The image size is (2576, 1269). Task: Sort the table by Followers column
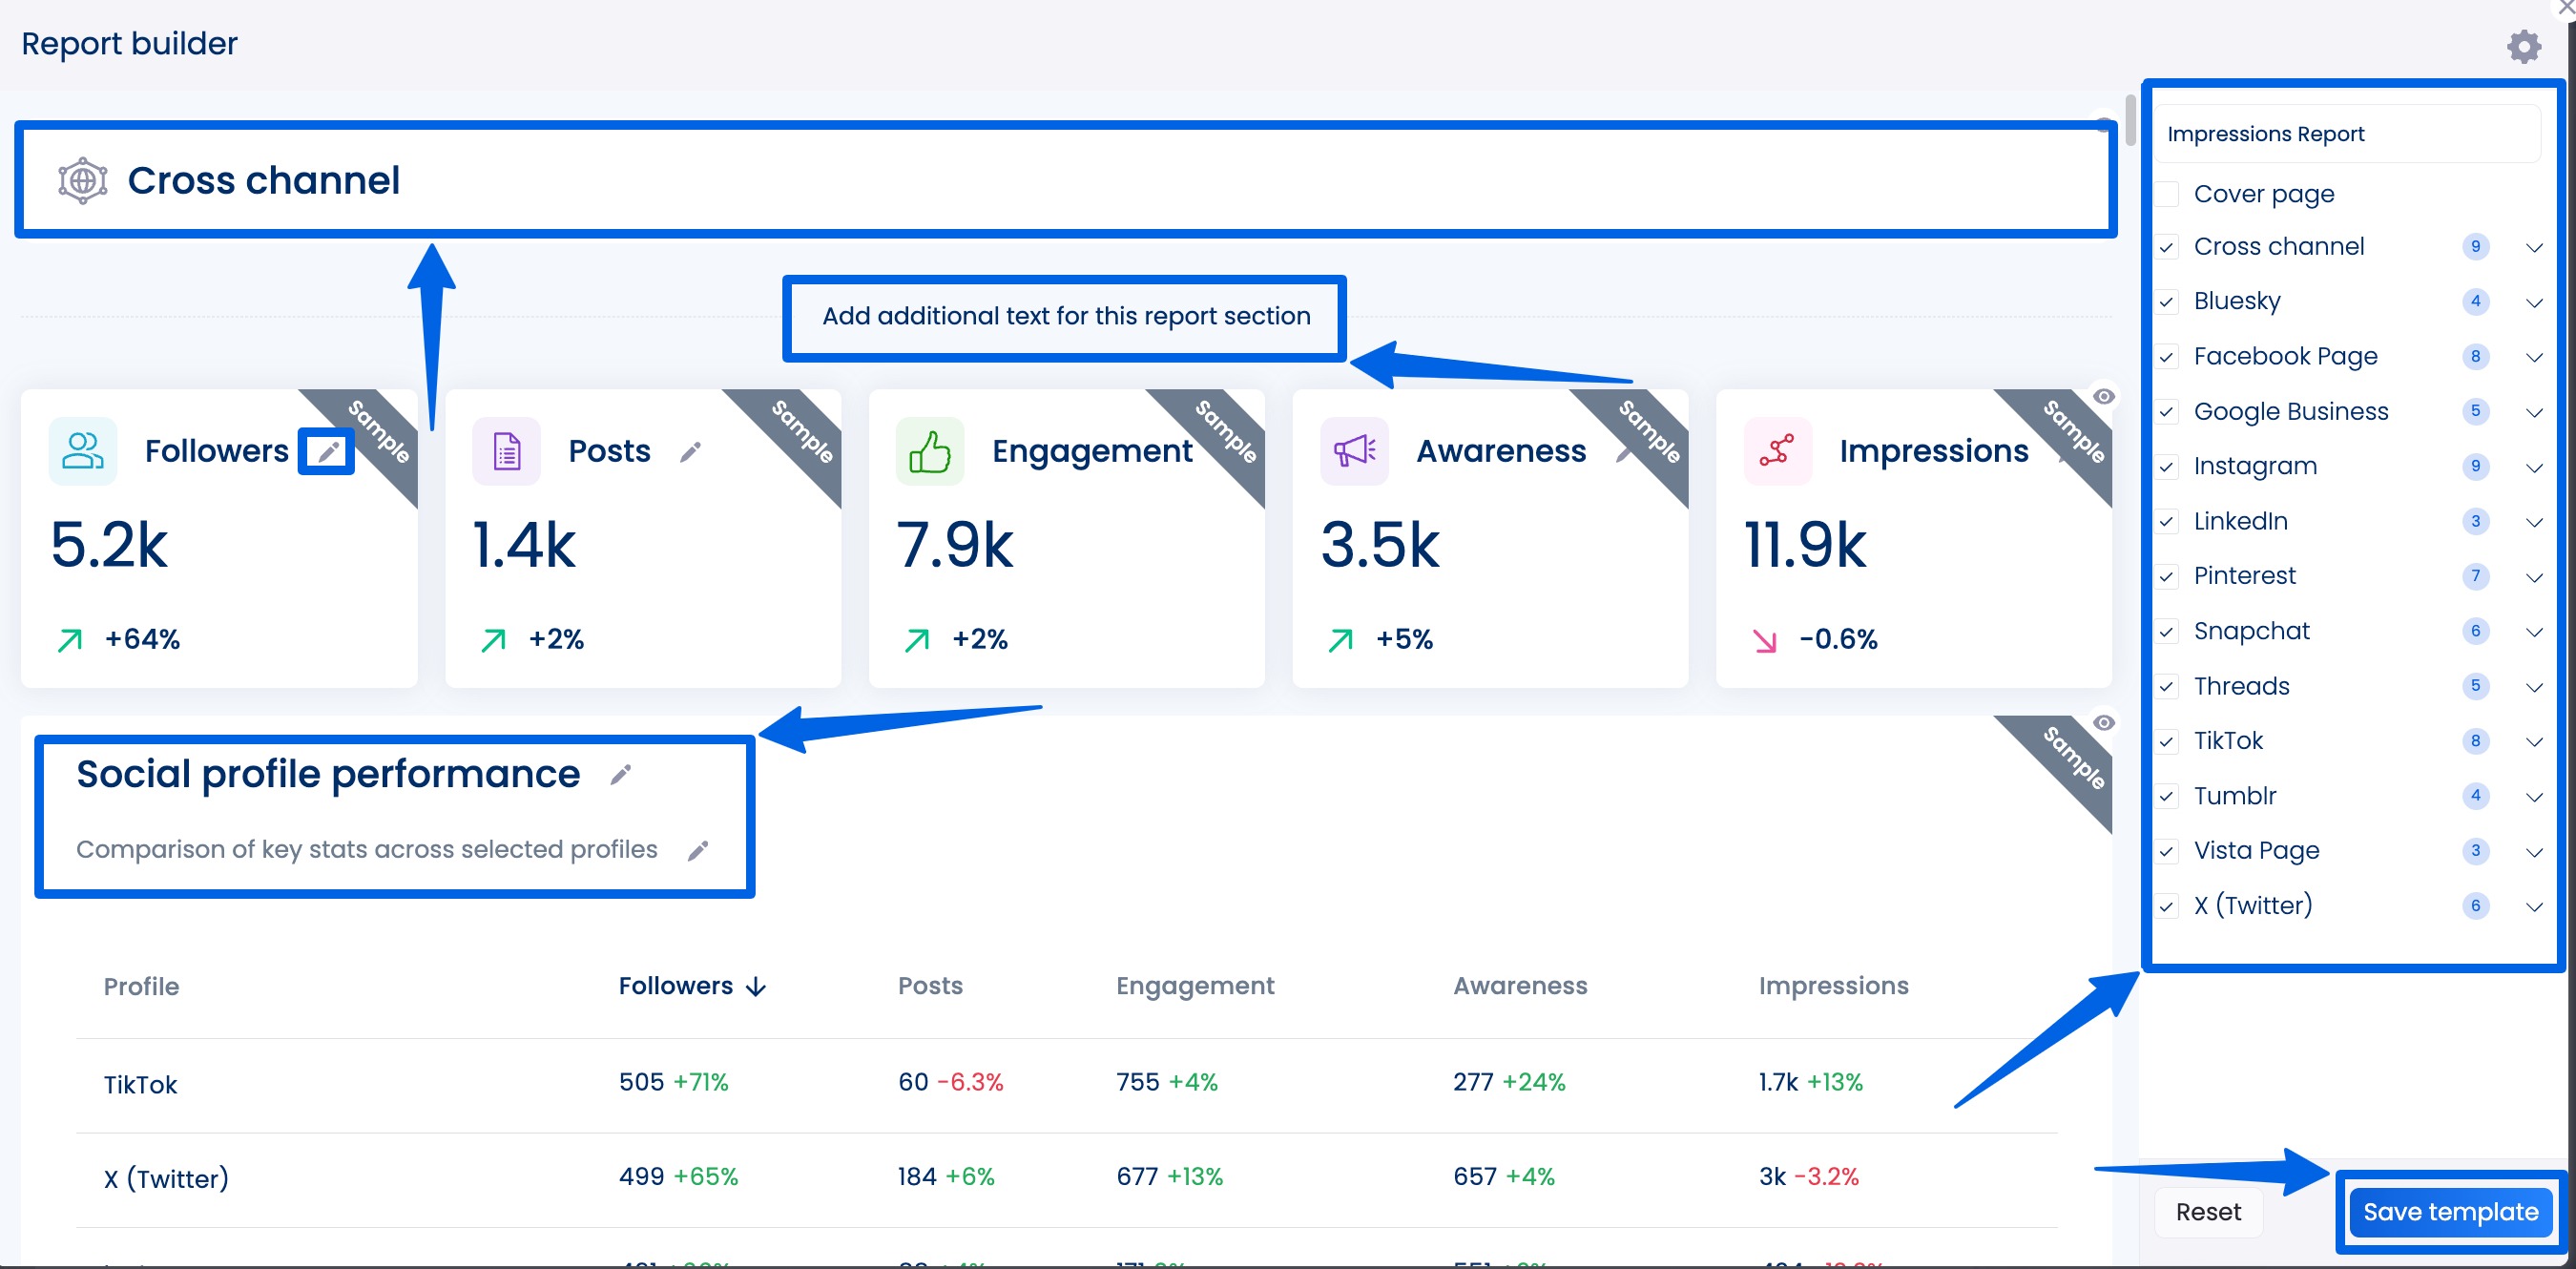[x=691, y=985]
